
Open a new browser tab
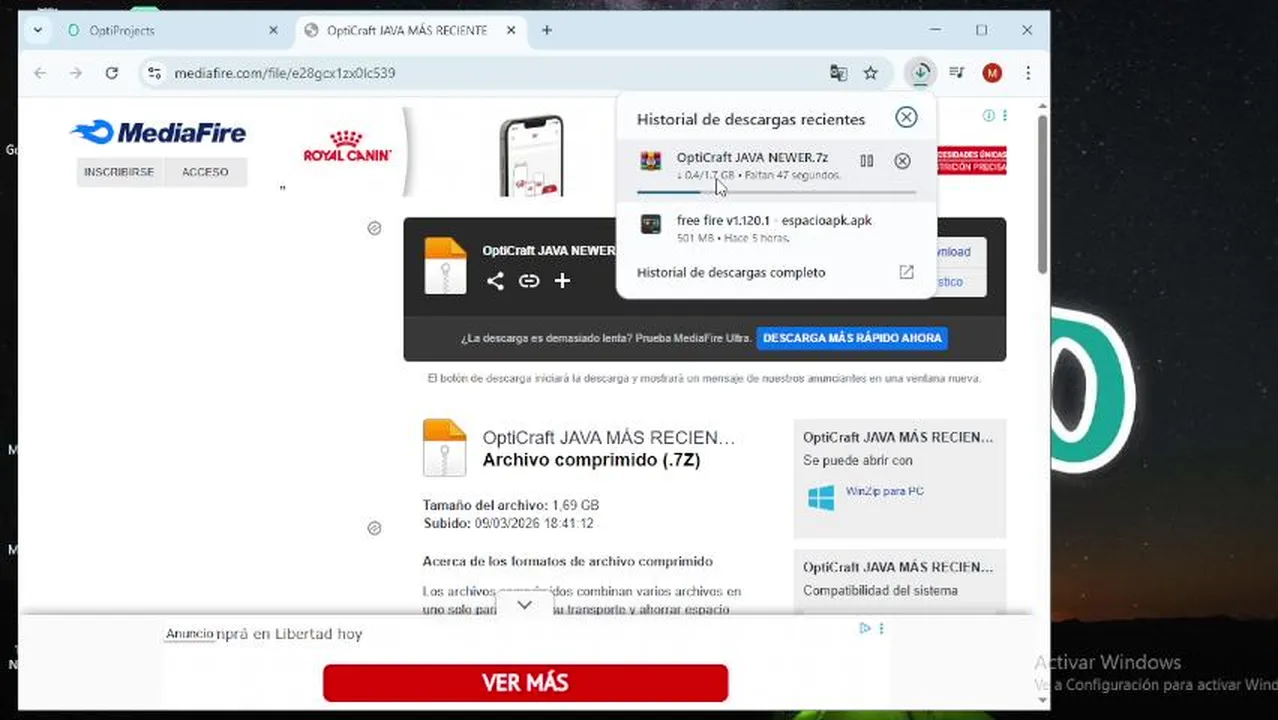click(x=546, y=30)
